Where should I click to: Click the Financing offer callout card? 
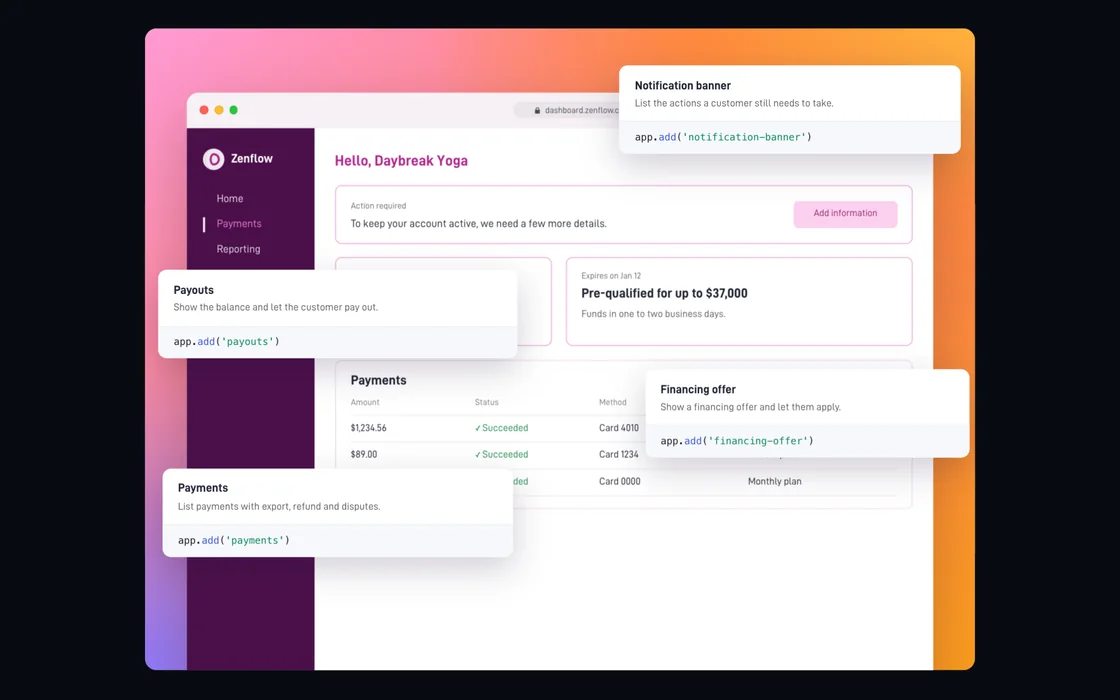coord(807,413)
